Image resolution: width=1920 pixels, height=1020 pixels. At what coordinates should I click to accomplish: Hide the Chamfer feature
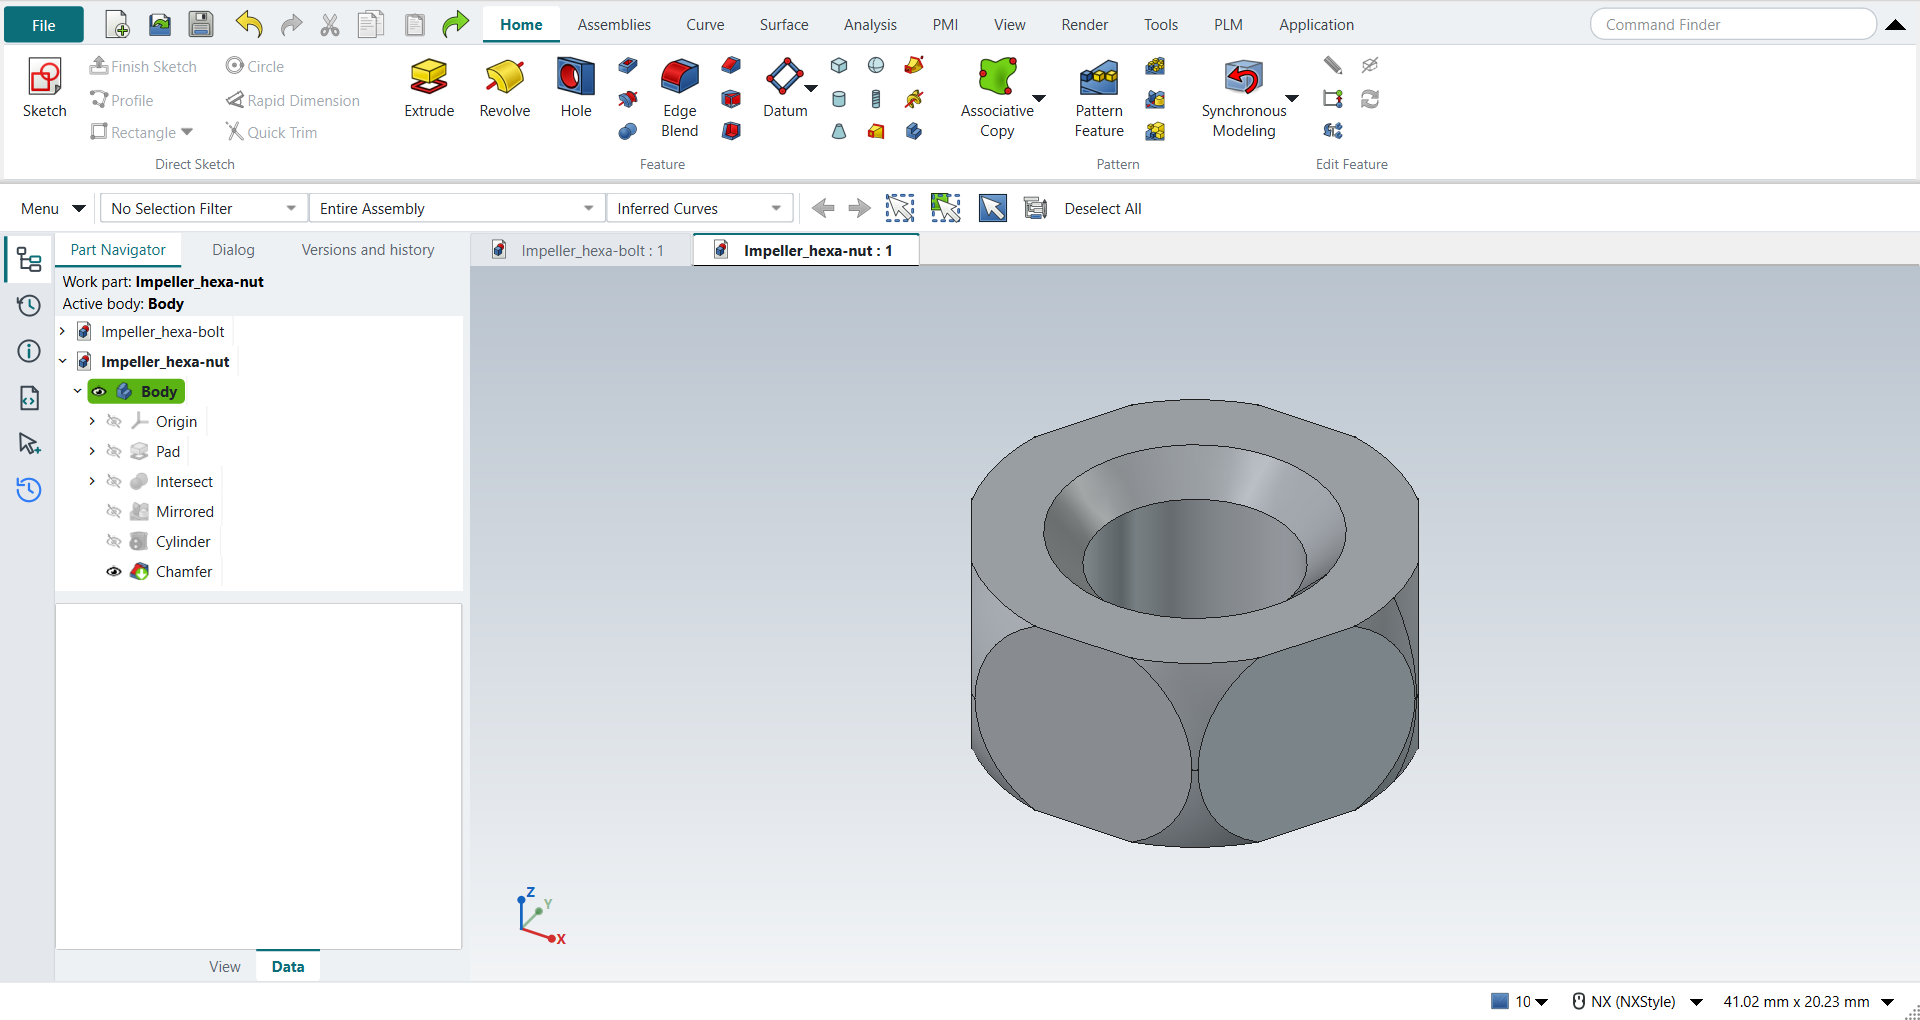tap(114, 572)
